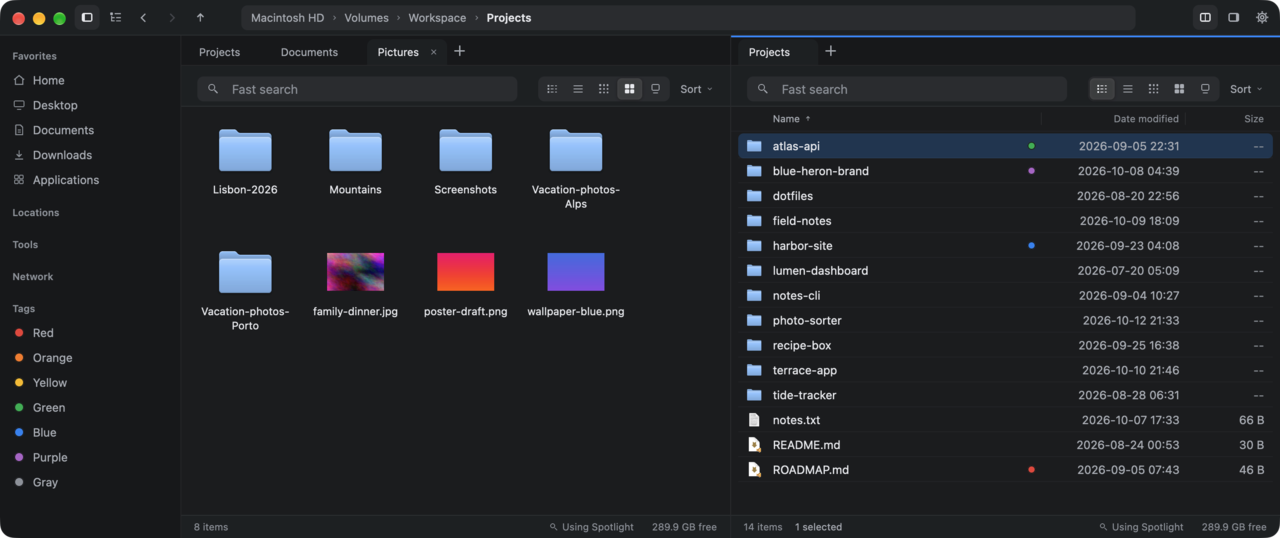Switch left pane to details view
Viewport: 1280px width, 538px height.
(x=552, y=89)
